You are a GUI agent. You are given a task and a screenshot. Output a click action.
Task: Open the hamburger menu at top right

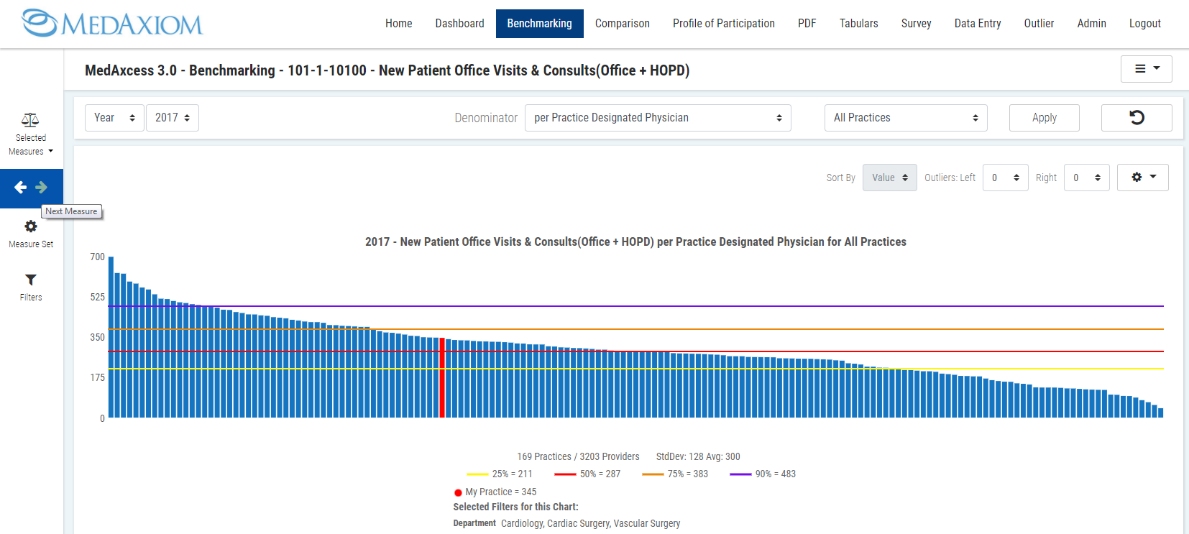coord(1146,69)
